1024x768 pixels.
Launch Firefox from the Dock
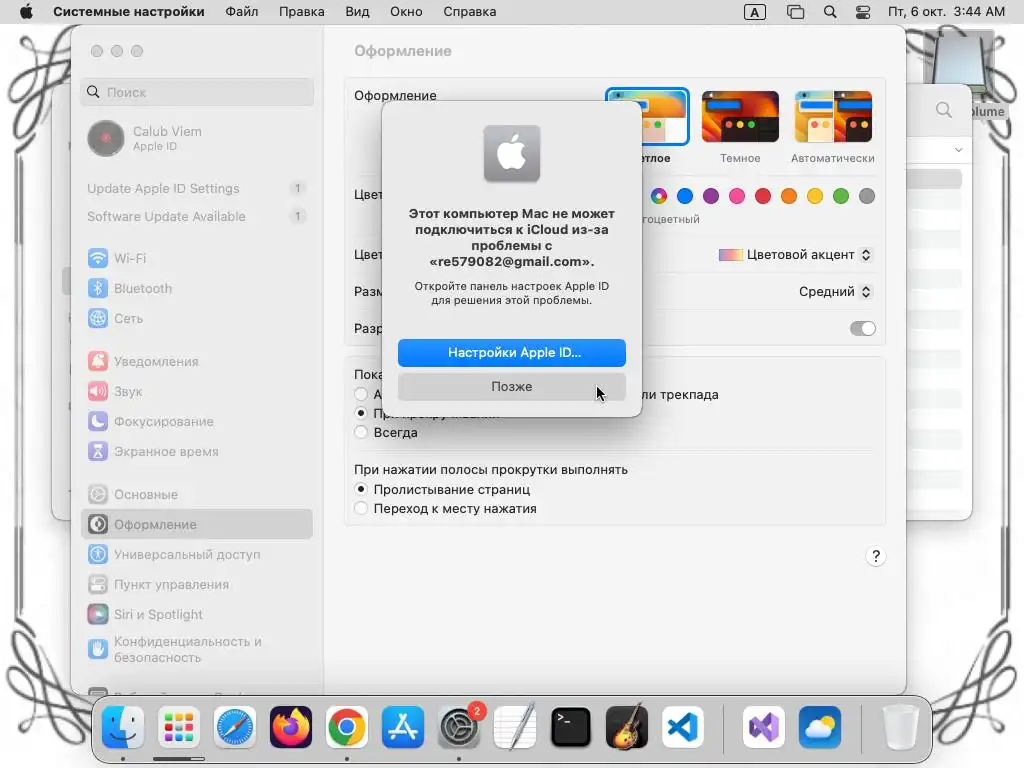click(x=291, y=727)
